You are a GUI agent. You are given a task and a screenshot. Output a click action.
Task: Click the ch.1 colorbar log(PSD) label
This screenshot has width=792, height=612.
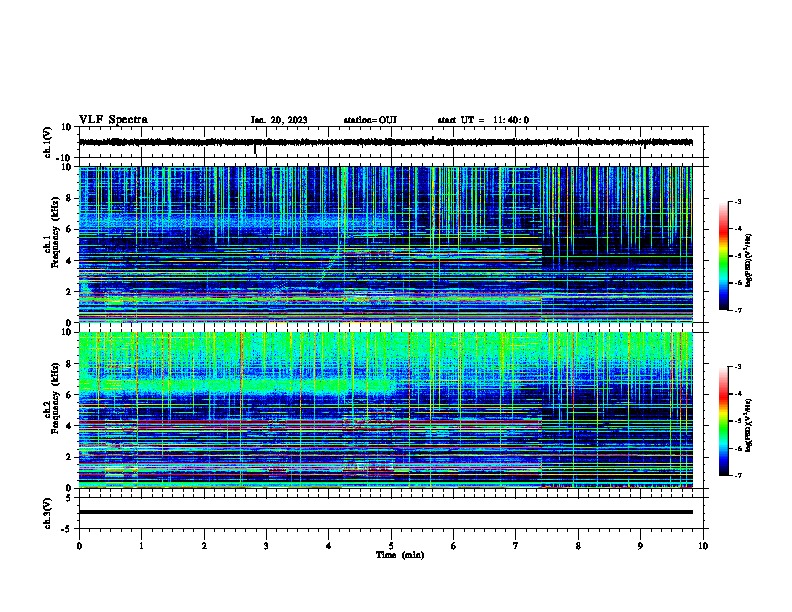(x=749, y=261)
